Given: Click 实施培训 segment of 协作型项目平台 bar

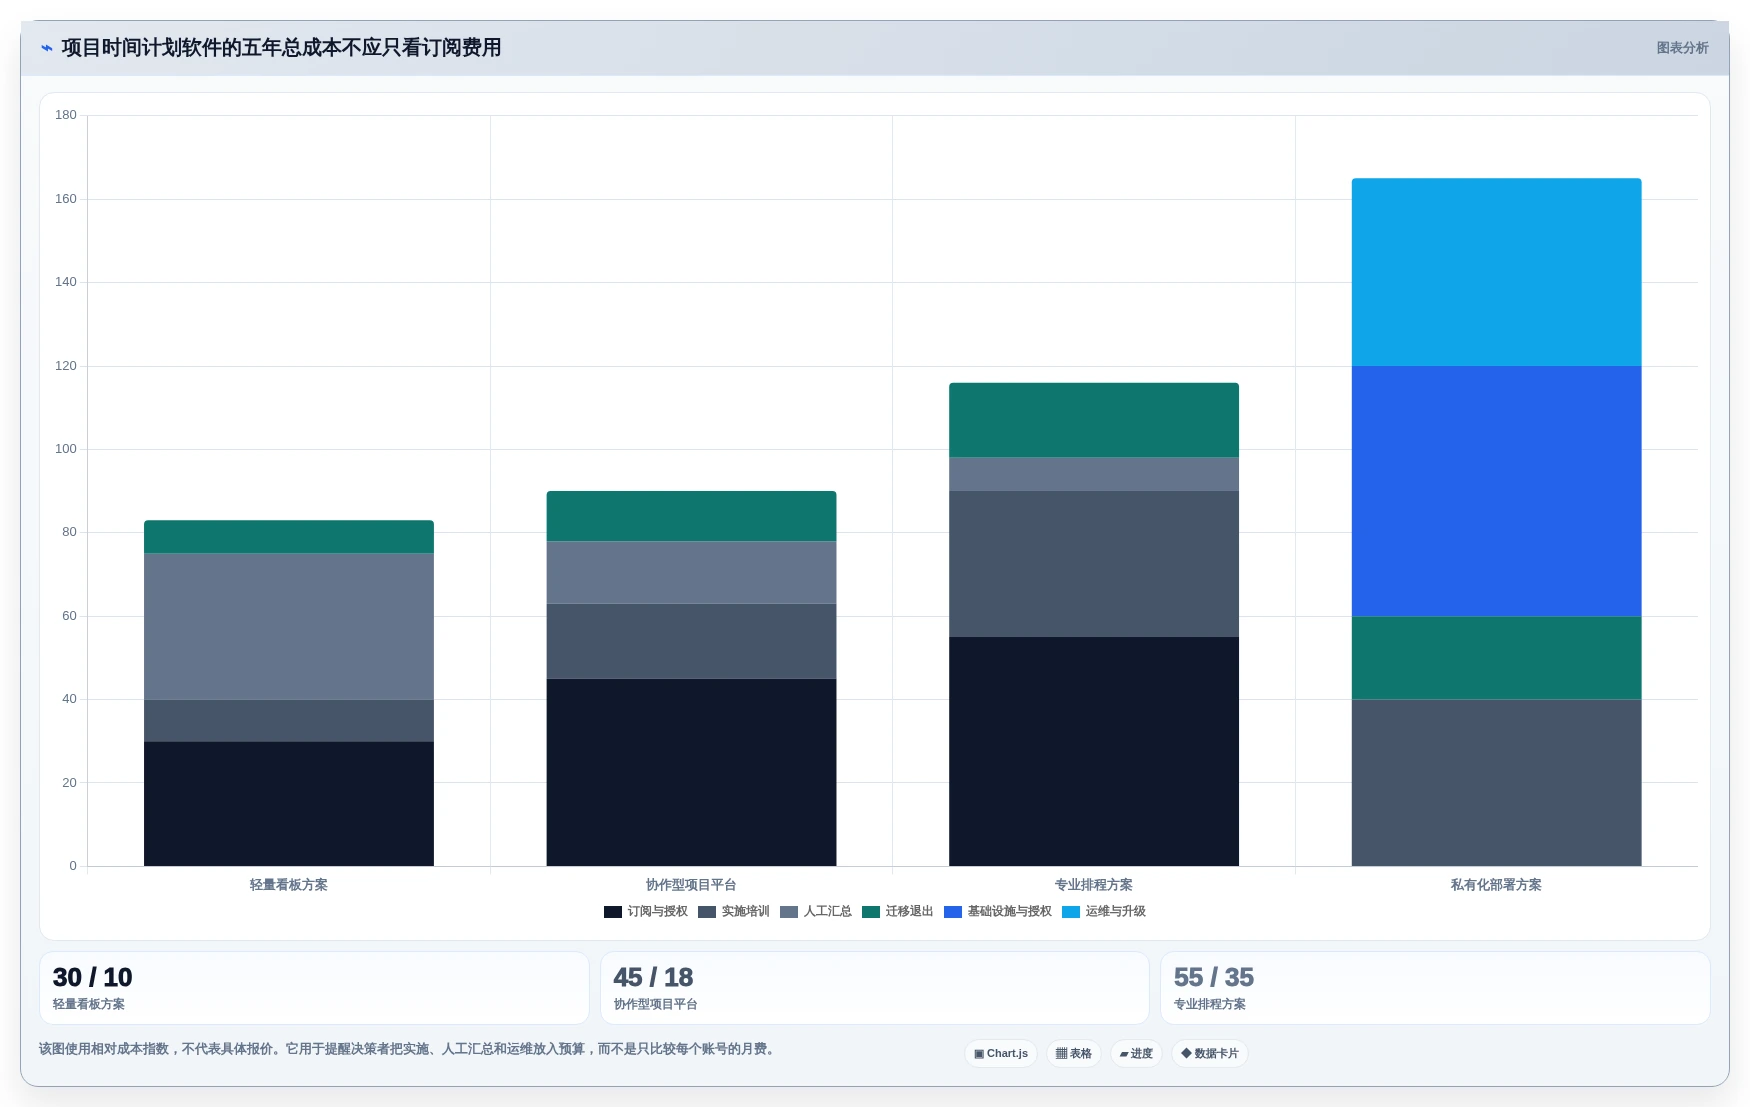Looking at the screenshot, I should 691,641.
